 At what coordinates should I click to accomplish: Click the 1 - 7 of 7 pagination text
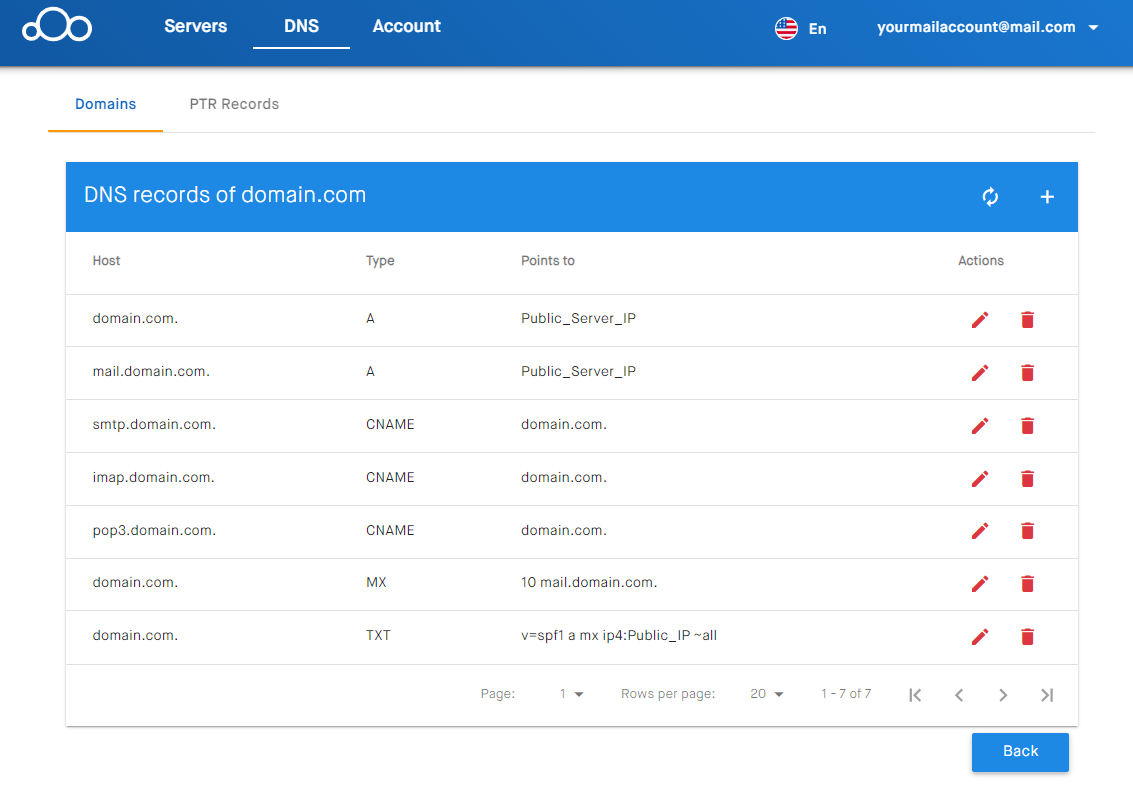point(845,694)
